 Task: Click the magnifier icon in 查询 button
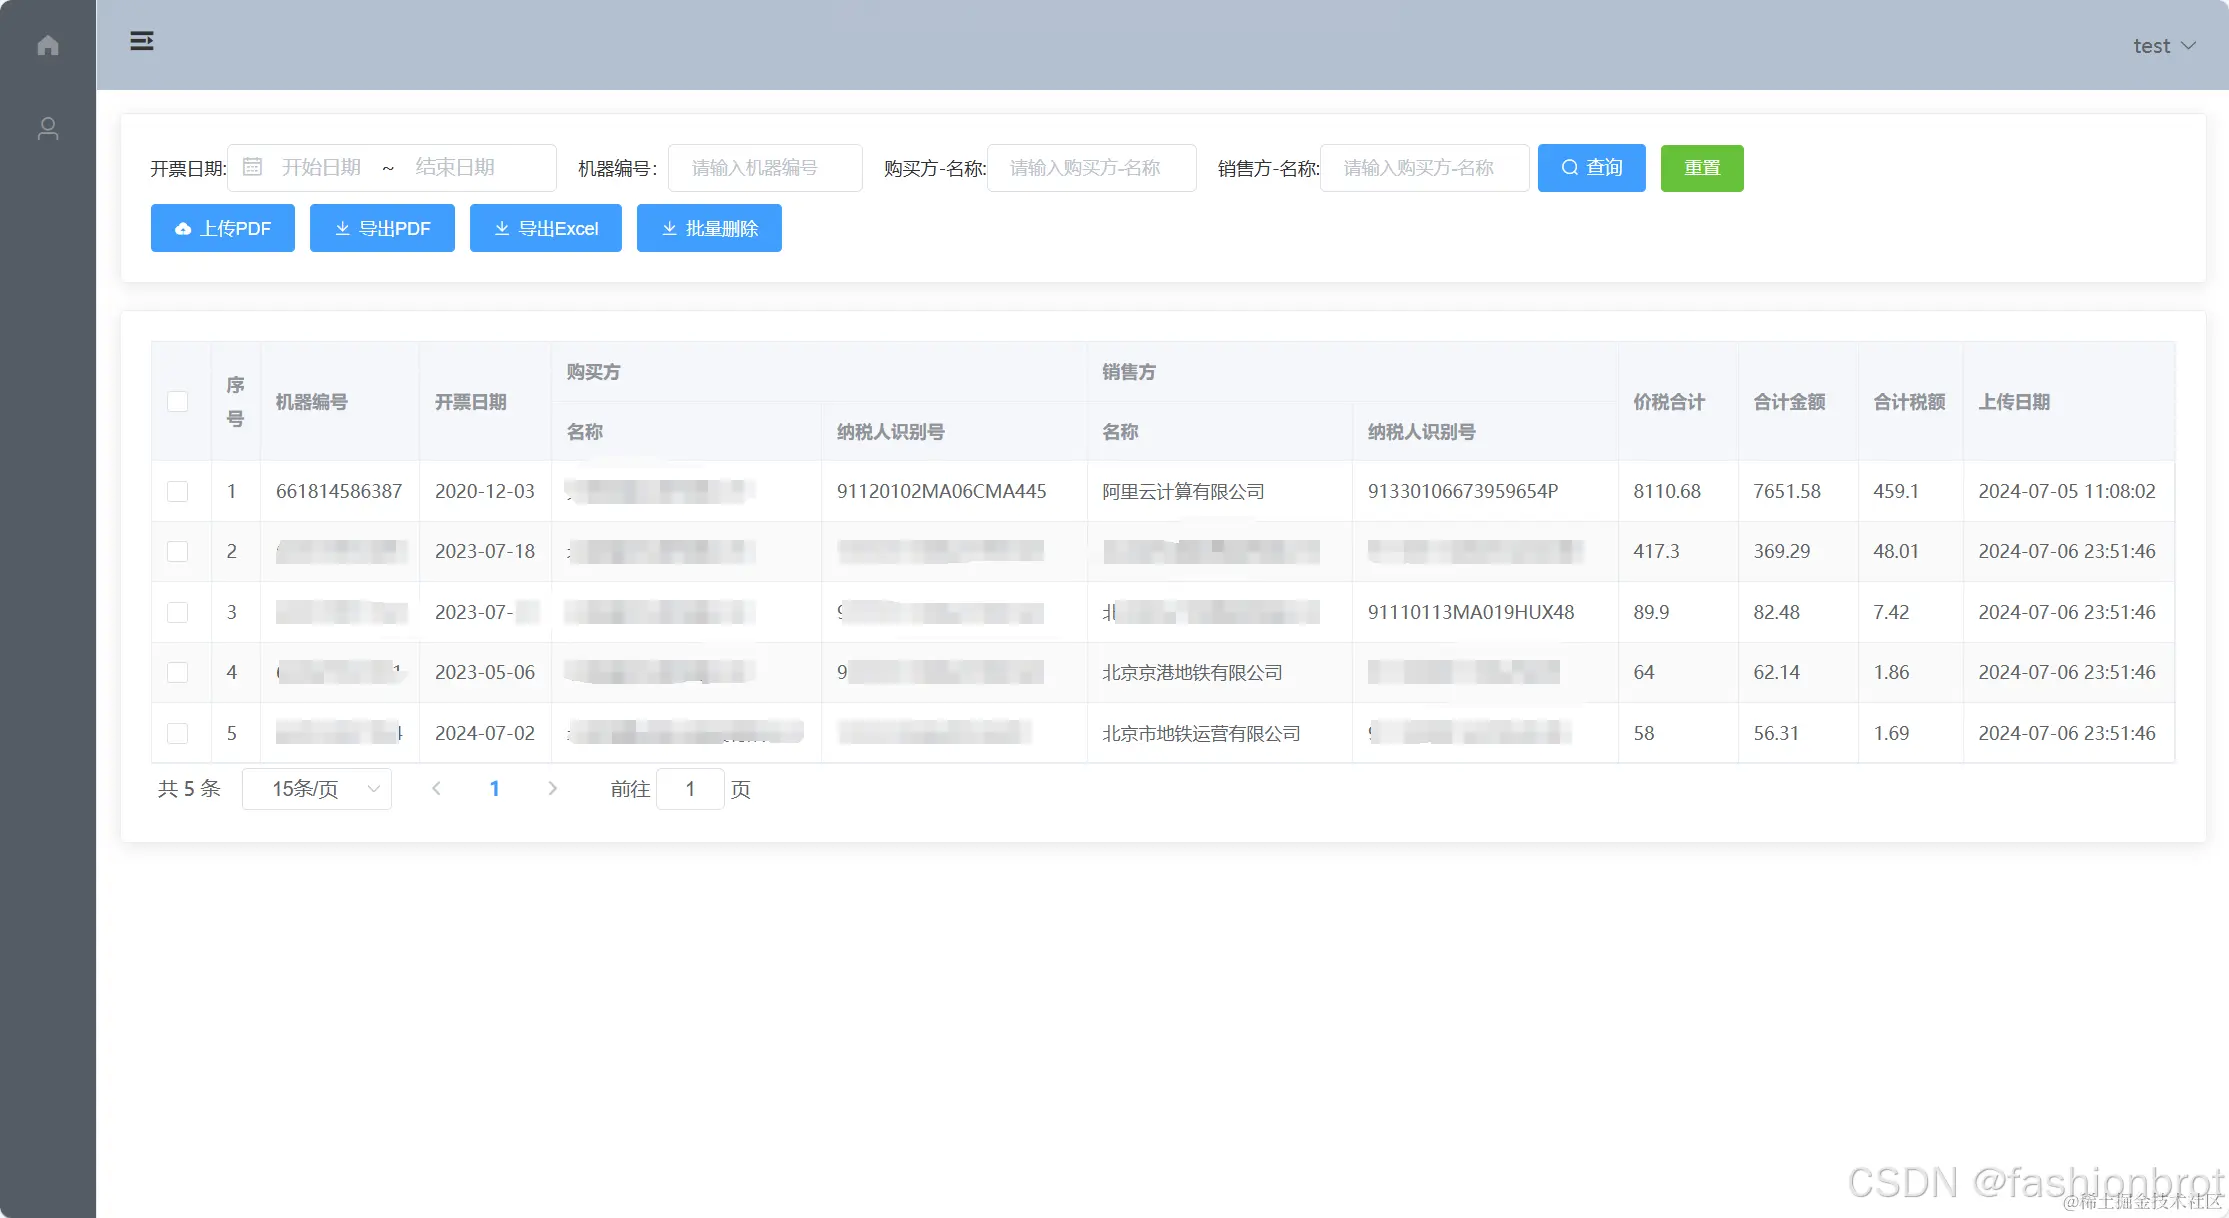pos(1568,167)
